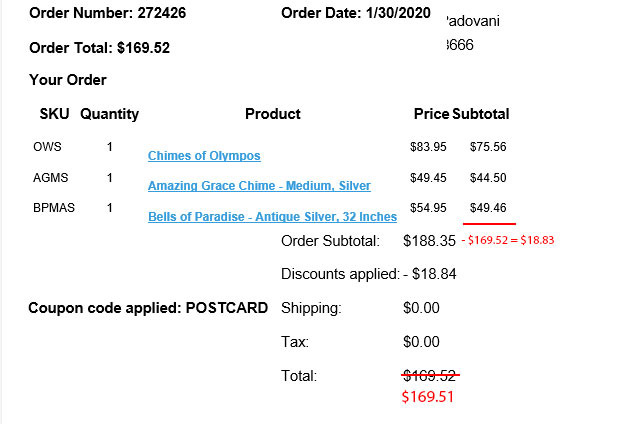Click the AGMS SKU cell
618x424 pixels.
tap(49, 177)
